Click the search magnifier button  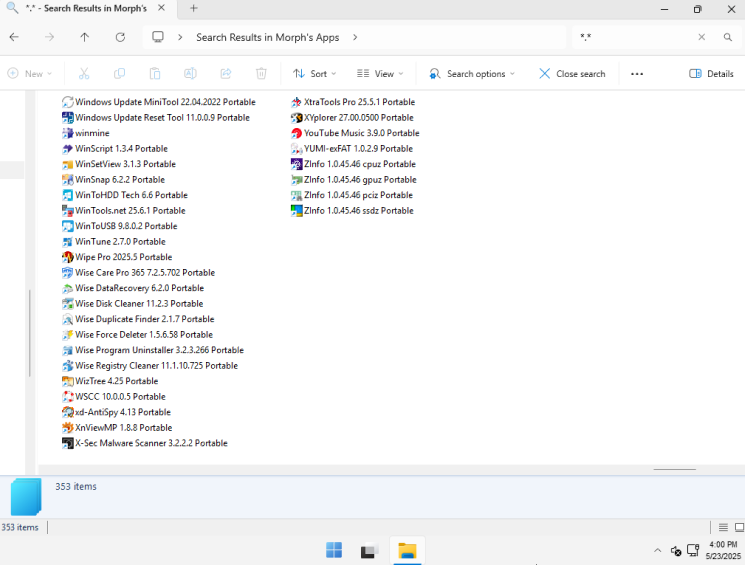coord(727,37)
